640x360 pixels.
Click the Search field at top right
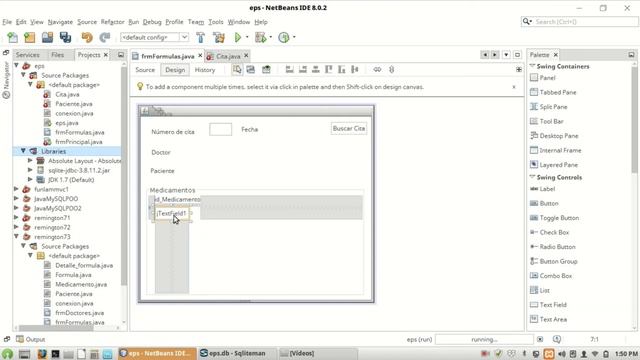tap(580, 22)
